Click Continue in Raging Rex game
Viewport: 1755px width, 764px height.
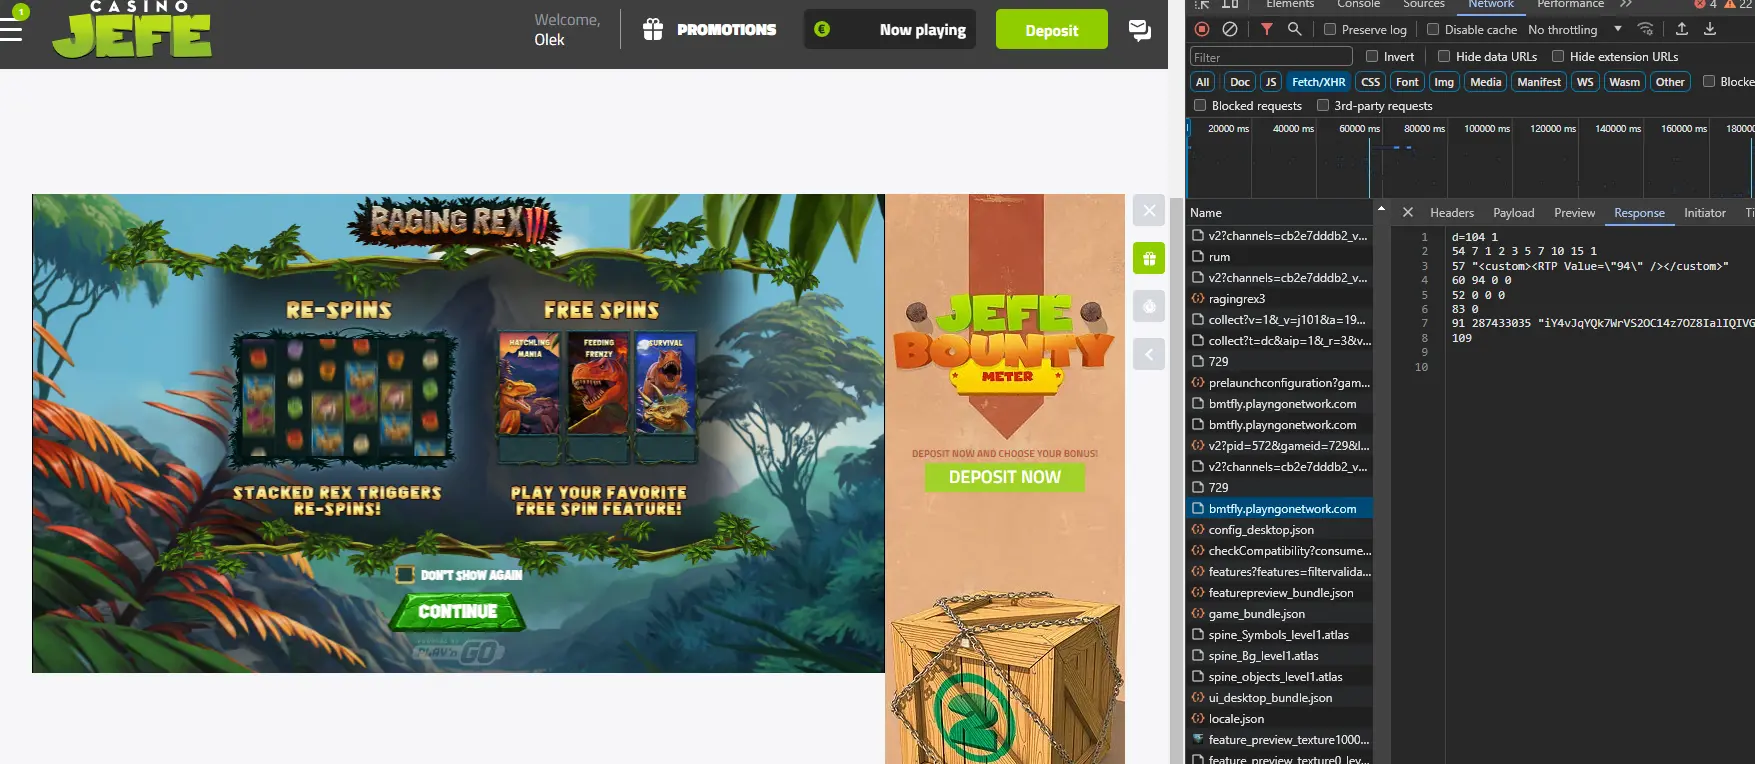[x=457, y=611]
